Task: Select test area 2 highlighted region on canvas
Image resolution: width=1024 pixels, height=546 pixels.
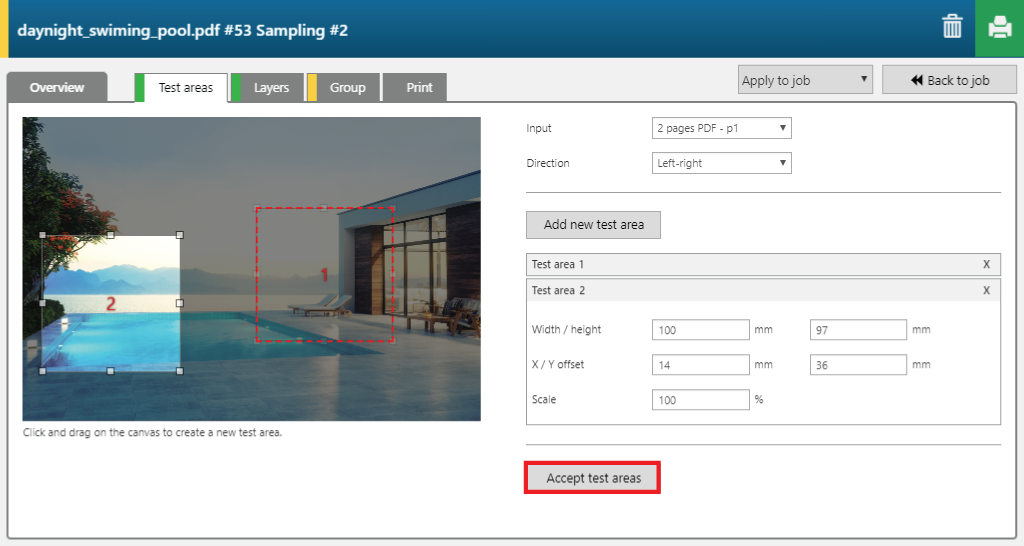Action: pos(111,303)
